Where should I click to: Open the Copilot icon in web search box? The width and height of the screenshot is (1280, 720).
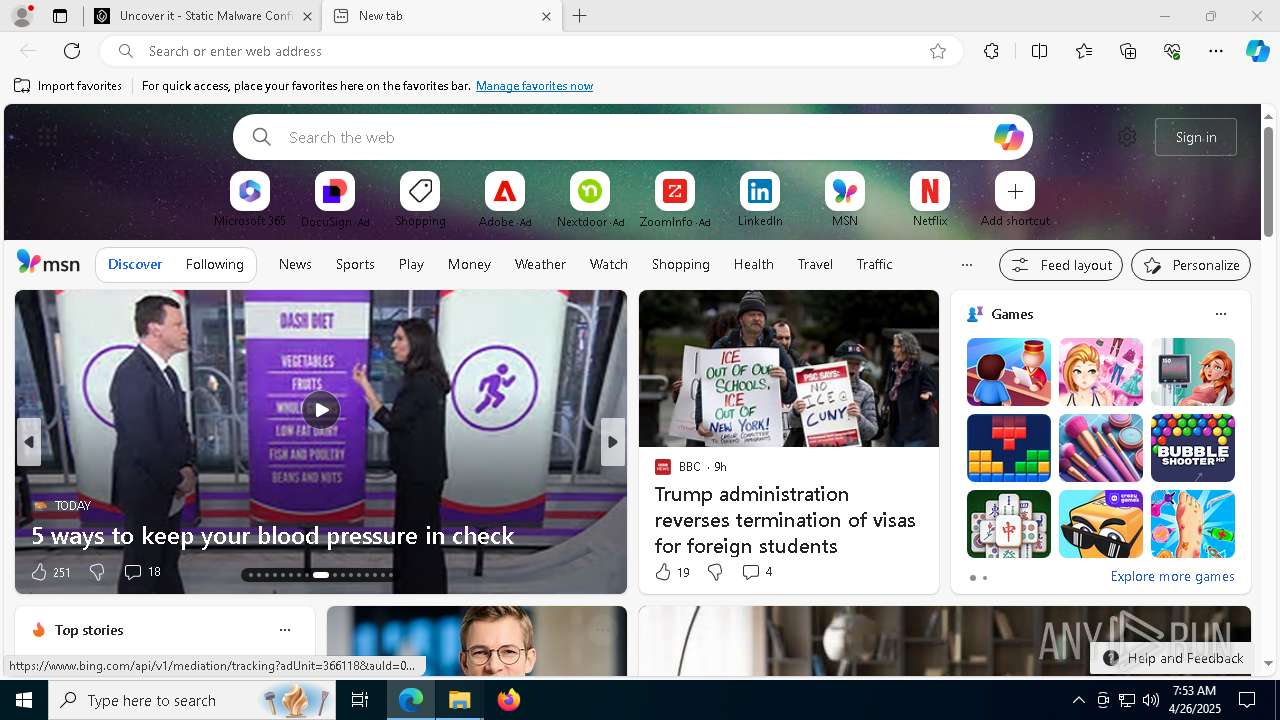tap(1008, 137)
